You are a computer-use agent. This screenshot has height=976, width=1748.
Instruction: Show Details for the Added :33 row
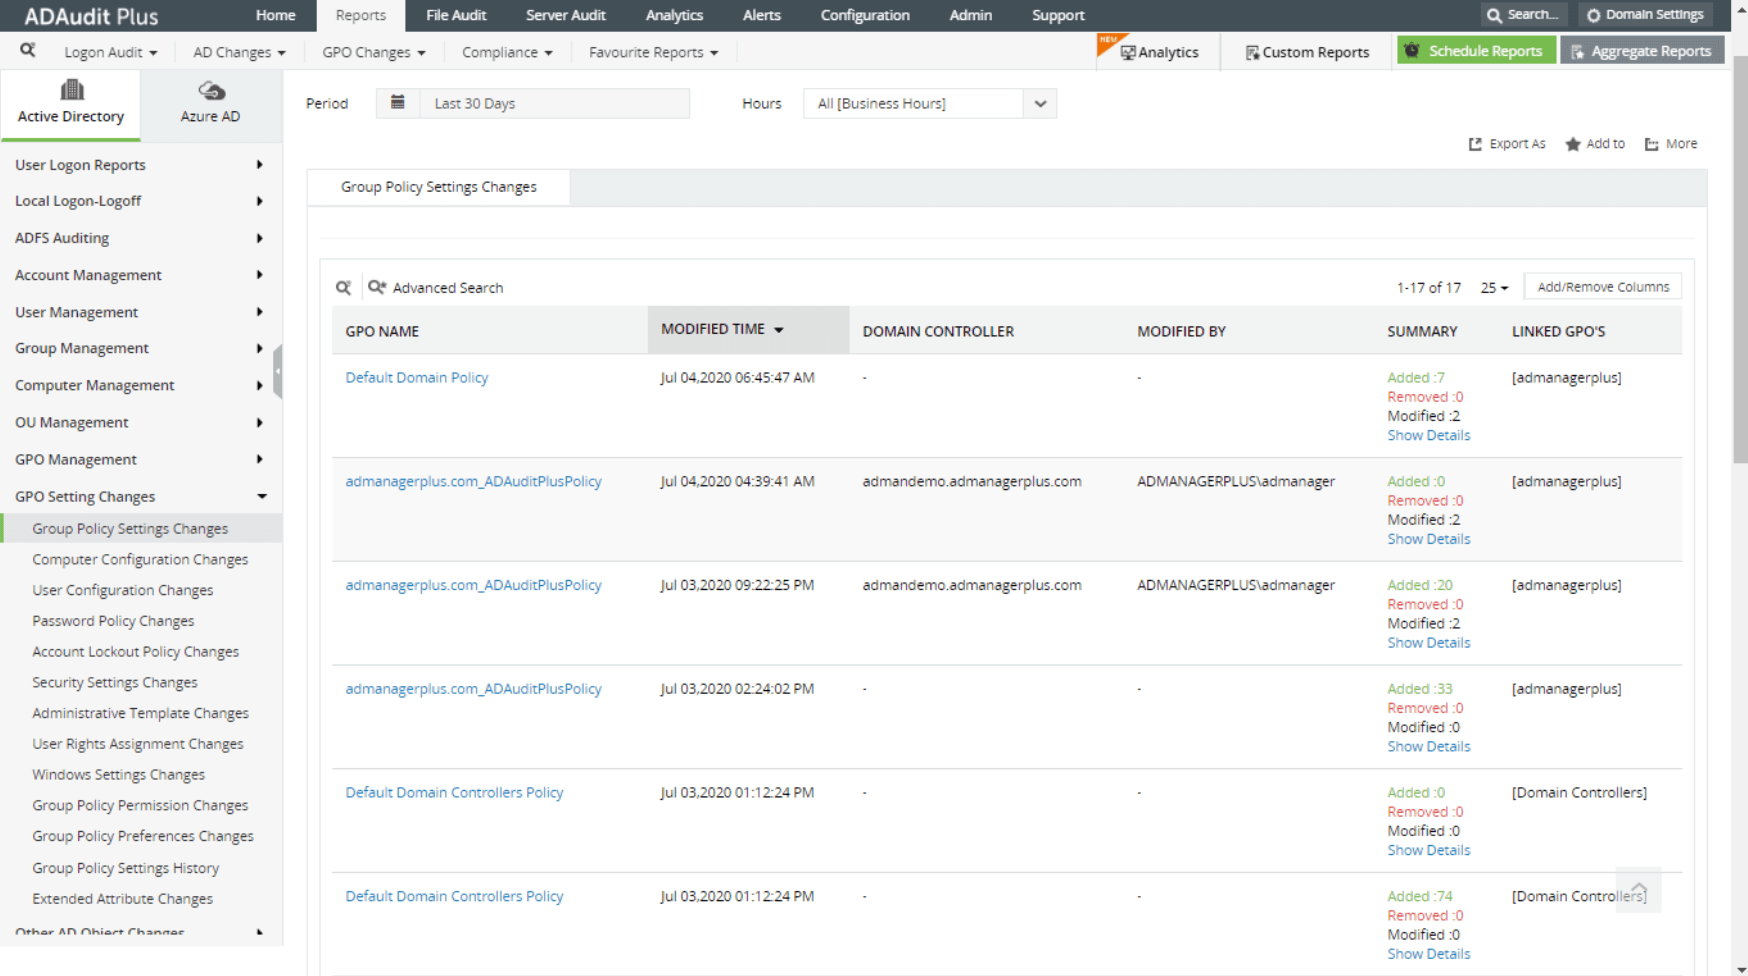[x=1428, y=747]
